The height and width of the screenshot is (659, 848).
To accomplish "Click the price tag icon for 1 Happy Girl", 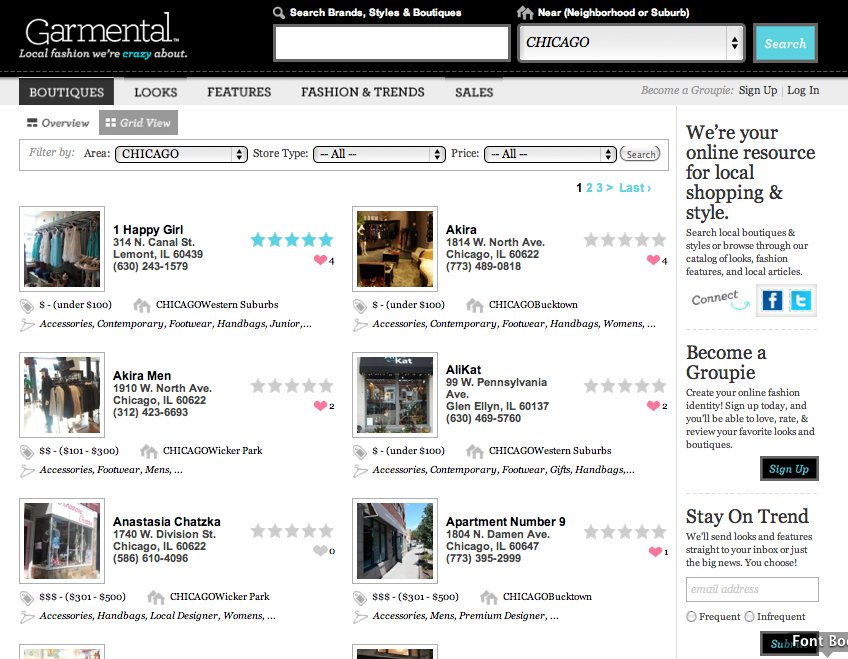I will [x=26, y=306].
